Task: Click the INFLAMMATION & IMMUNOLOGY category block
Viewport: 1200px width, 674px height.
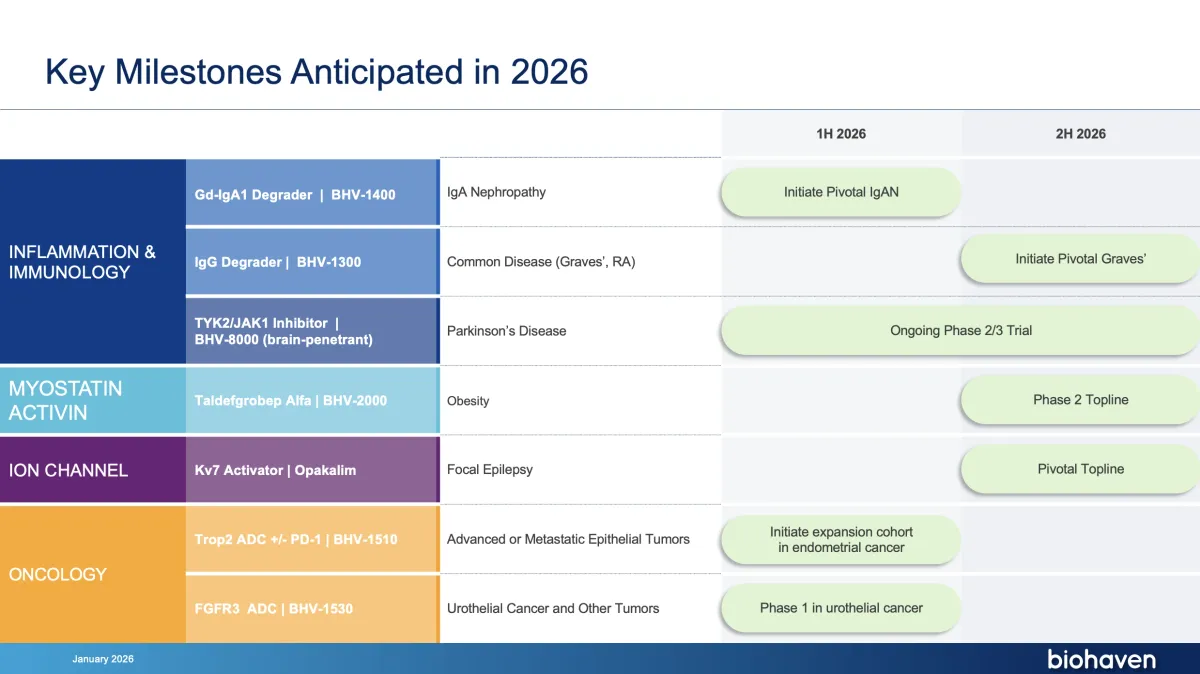Action: click(x=92, y=262)
